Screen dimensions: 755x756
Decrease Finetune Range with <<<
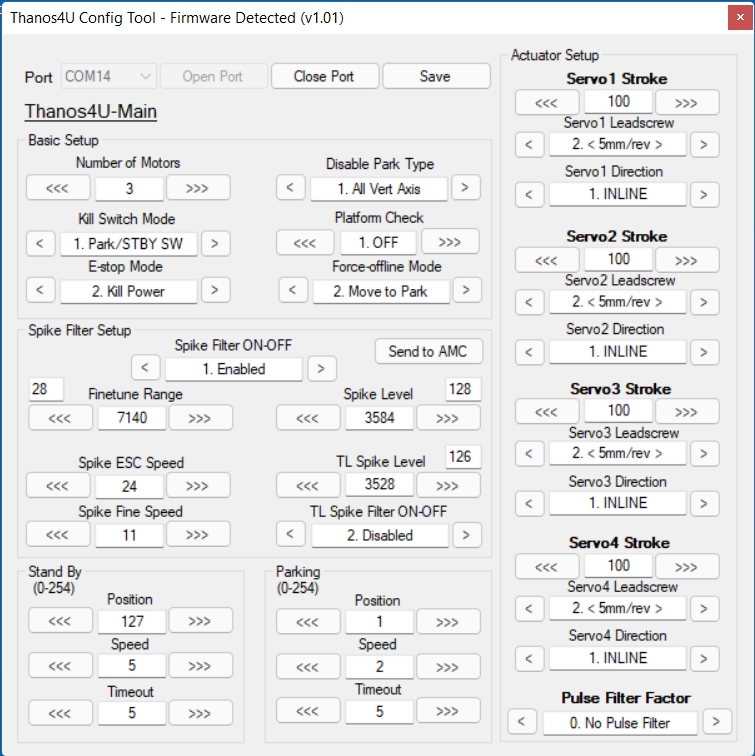pos(60,418)
